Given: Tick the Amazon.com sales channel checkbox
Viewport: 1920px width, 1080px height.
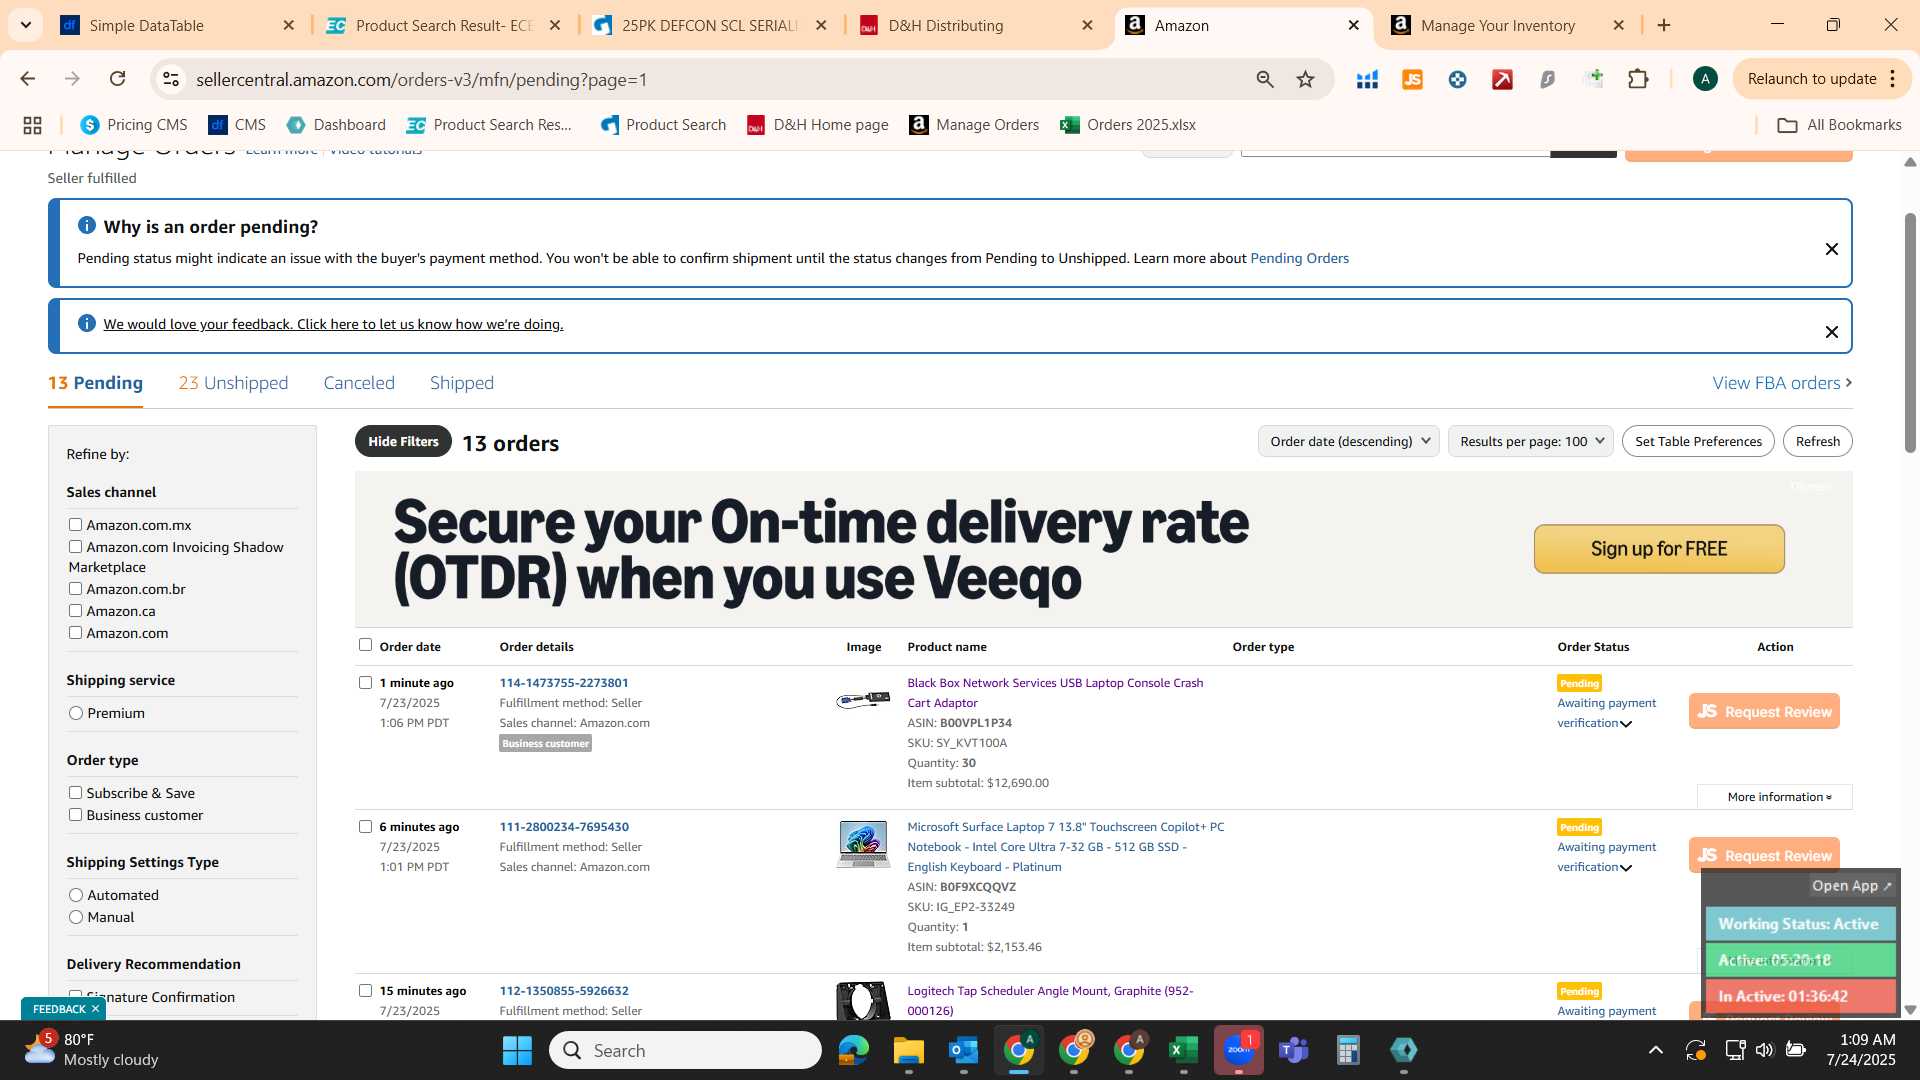Looking at the screenshot, I should [75, 633].
